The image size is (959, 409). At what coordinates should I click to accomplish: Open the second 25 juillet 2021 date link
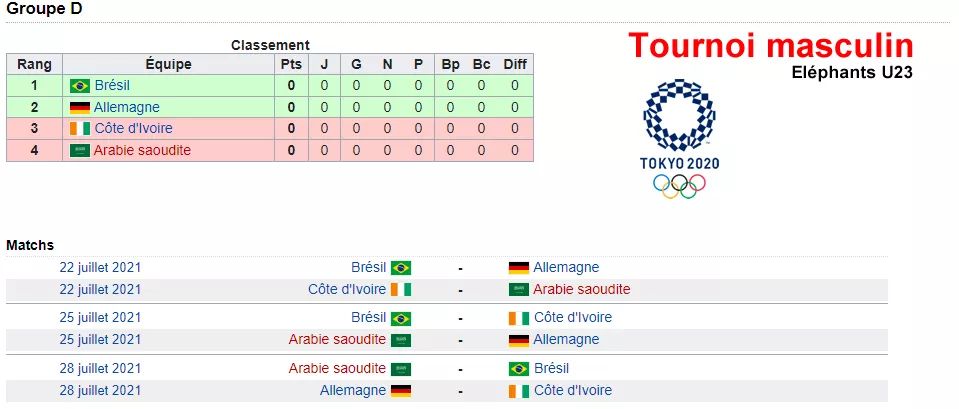100,339
